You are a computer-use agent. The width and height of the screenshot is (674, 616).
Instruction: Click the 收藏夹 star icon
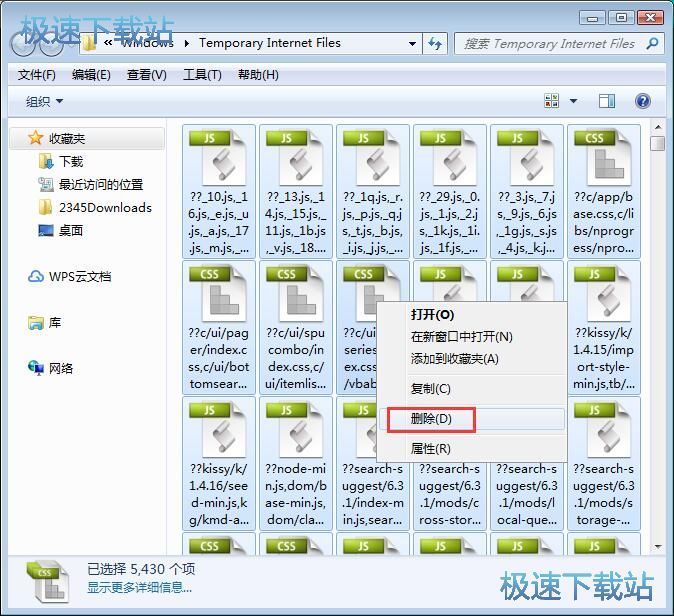point(35,138)
